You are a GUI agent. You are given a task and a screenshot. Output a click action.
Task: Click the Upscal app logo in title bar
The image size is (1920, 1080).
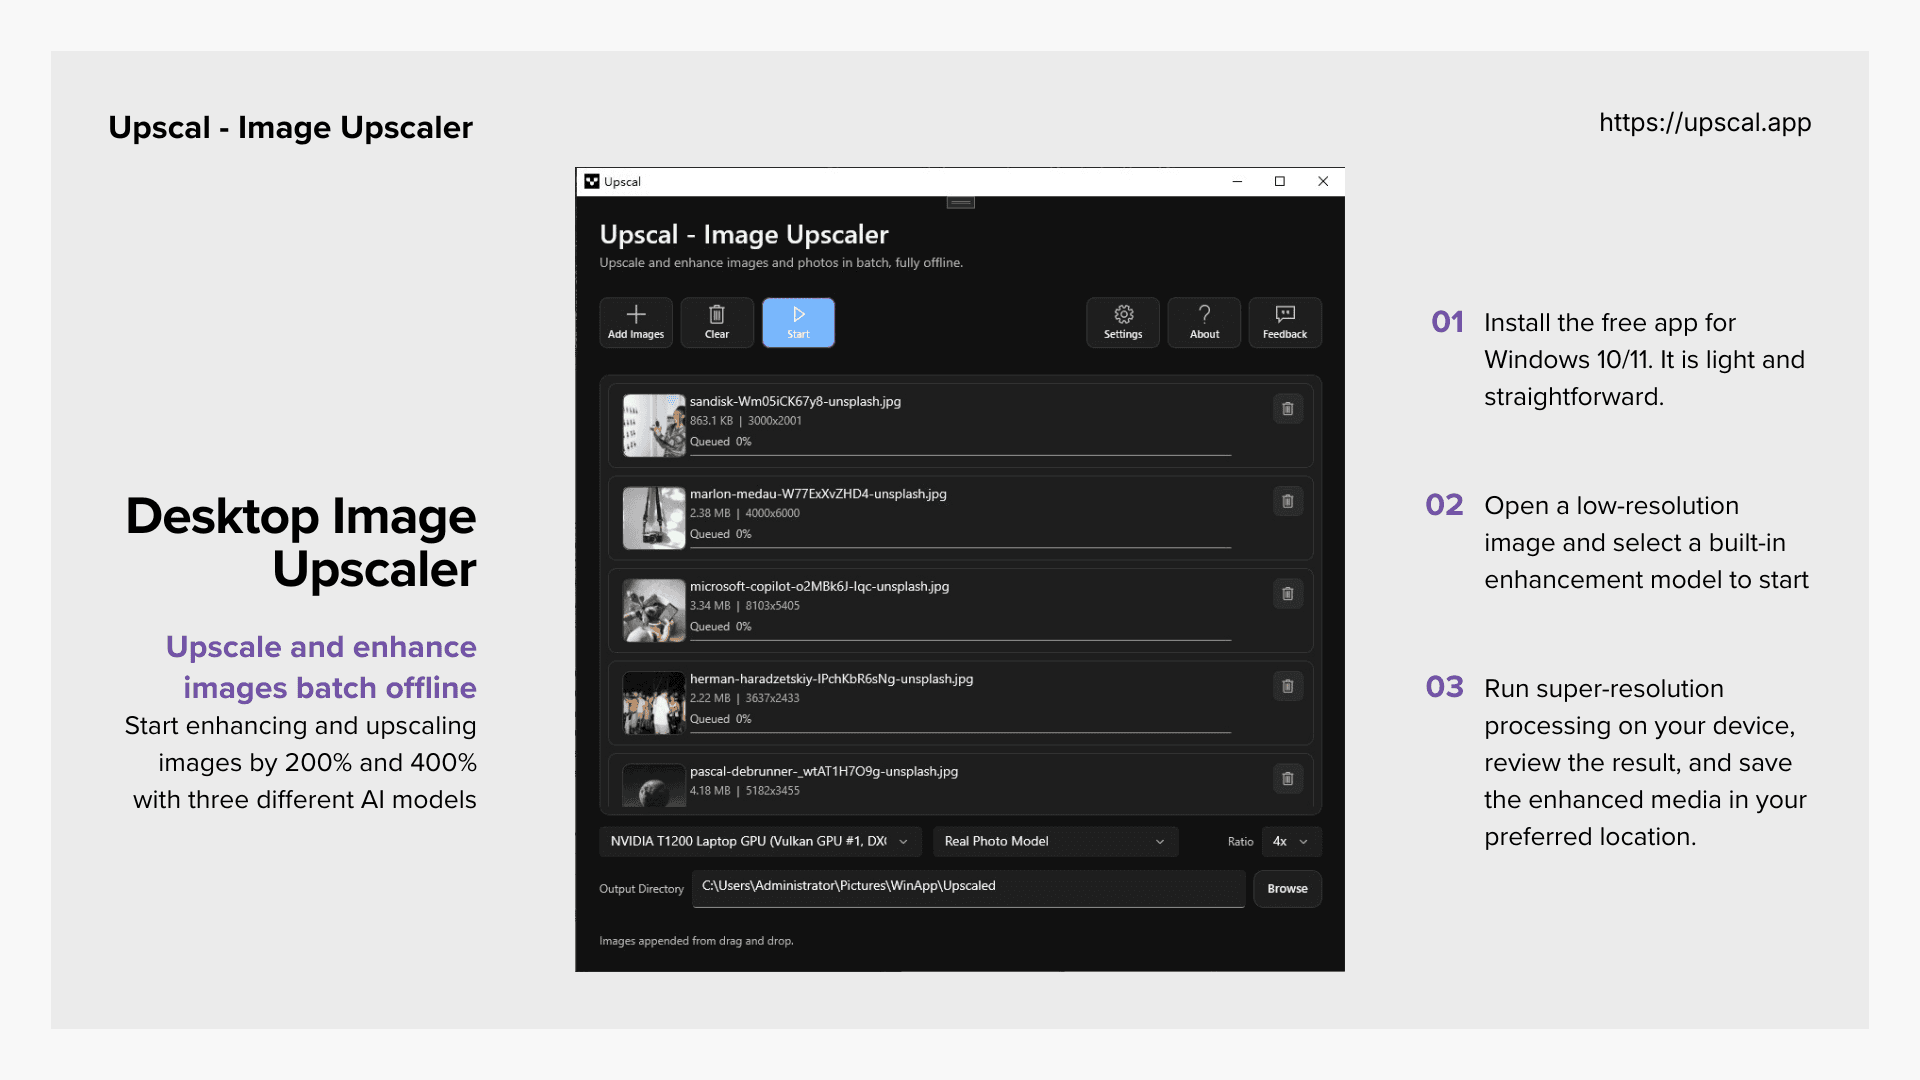click(x=592, y=181)
